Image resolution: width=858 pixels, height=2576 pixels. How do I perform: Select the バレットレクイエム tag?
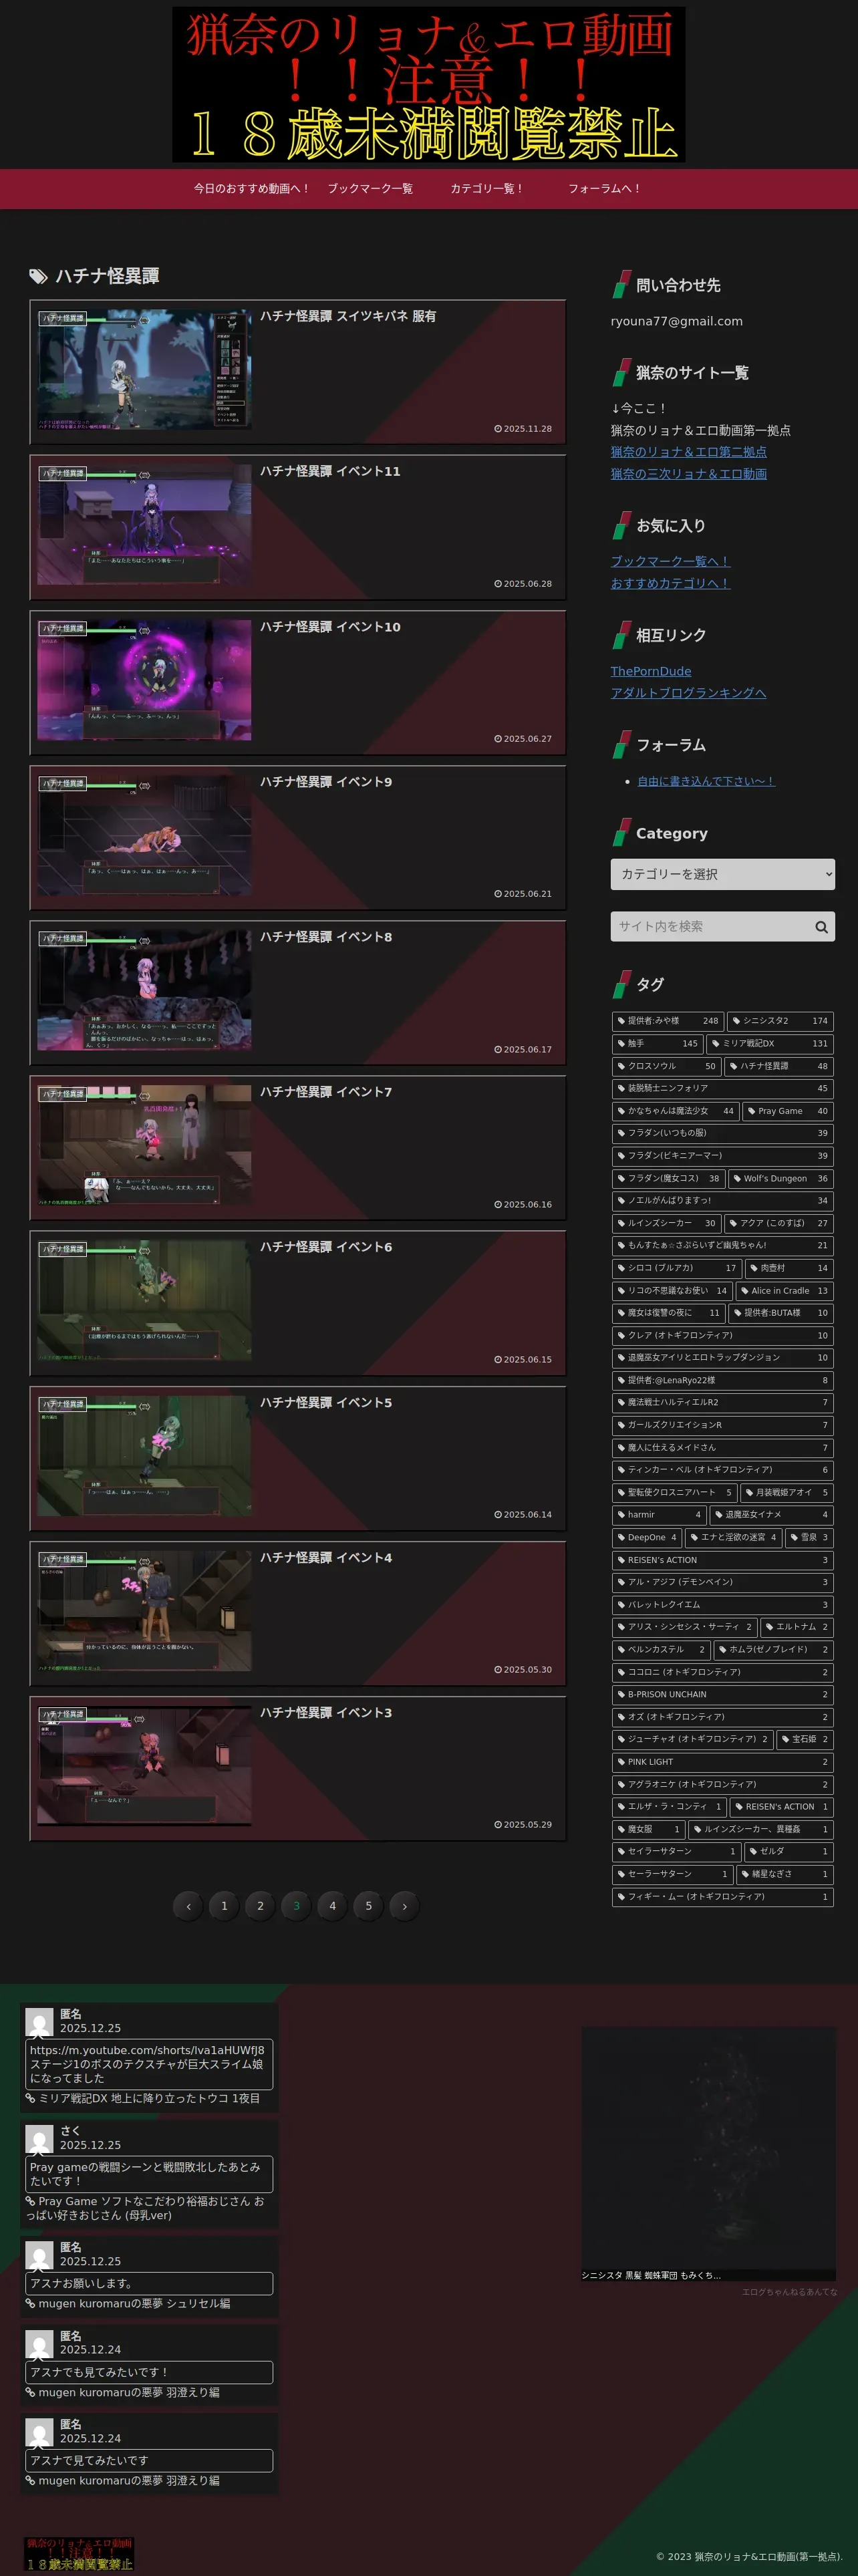point(722,1605)
